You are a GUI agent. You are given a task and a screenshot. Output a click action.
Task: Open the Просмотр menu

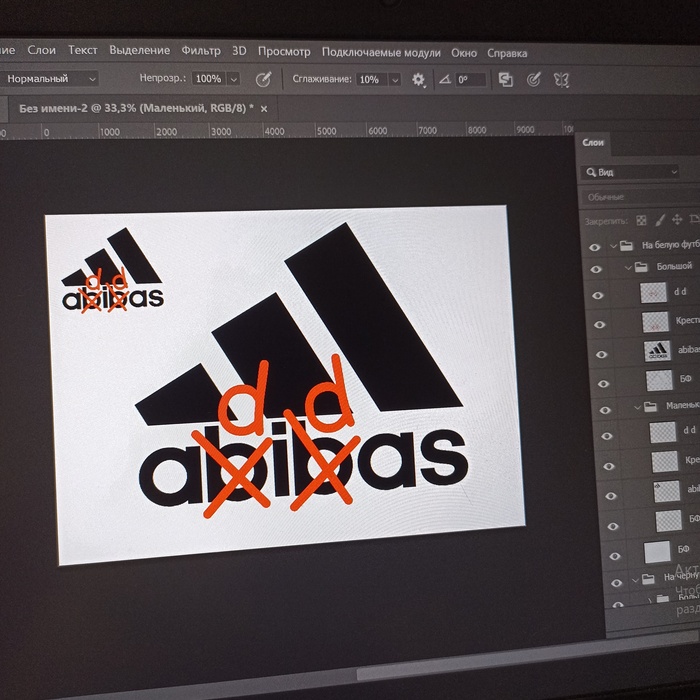point(284,51)
